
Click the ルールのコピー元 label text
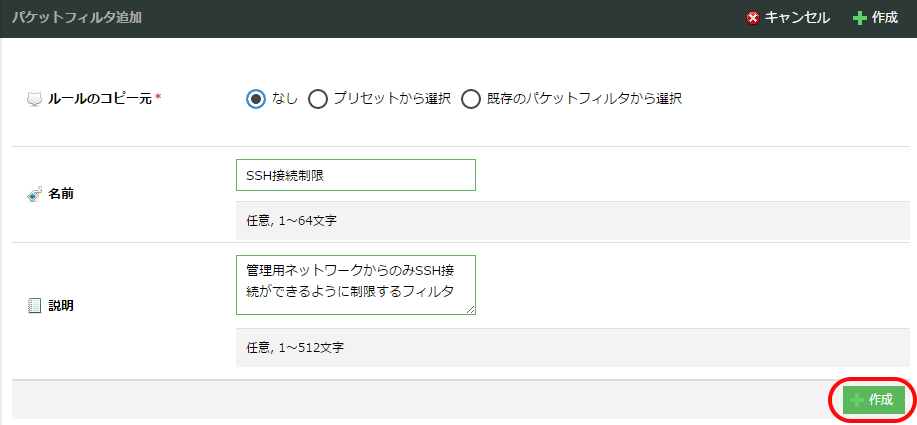(100, 100)
